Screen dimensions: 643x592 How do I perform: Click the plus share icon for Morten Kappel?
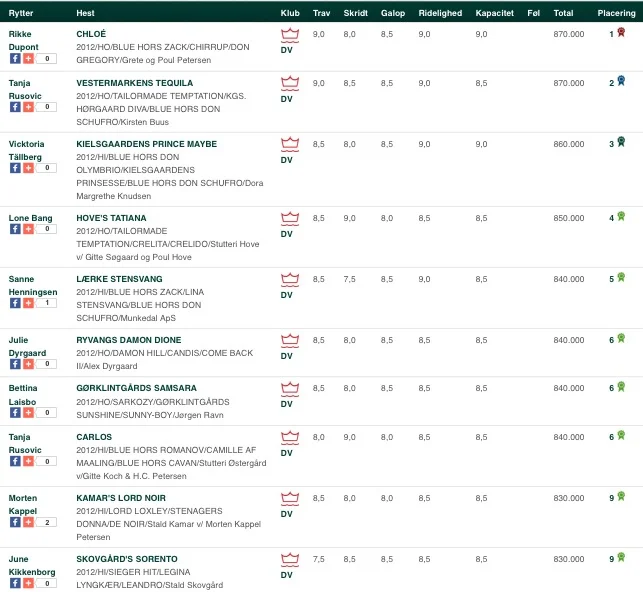(28, 522)
